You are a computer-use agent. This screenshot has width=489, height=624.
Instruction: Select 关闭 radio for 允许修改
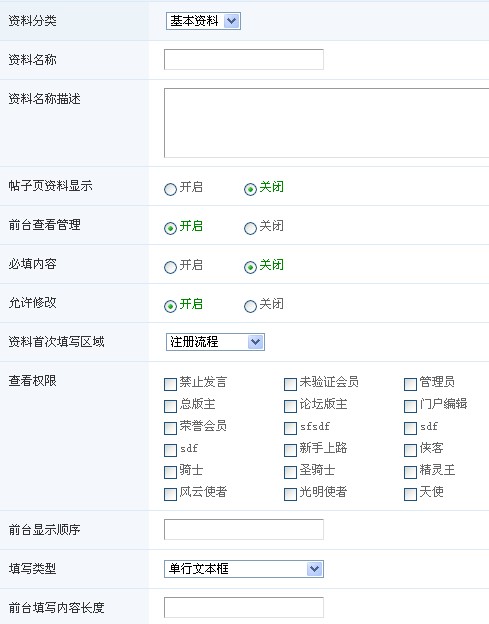(x=250, y=306)
